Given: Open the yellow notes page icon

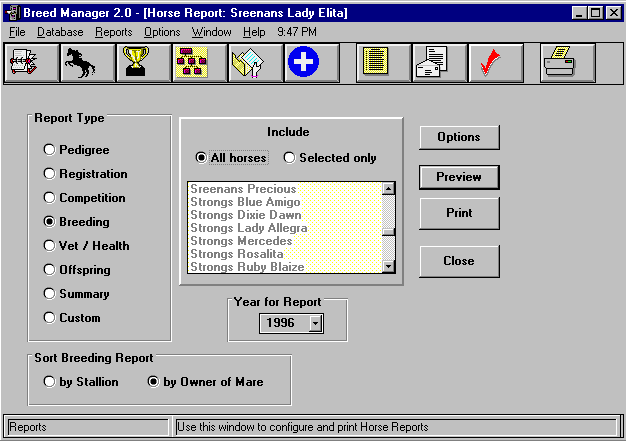Looking at the screenshot, I should click(x=384, y=64).
